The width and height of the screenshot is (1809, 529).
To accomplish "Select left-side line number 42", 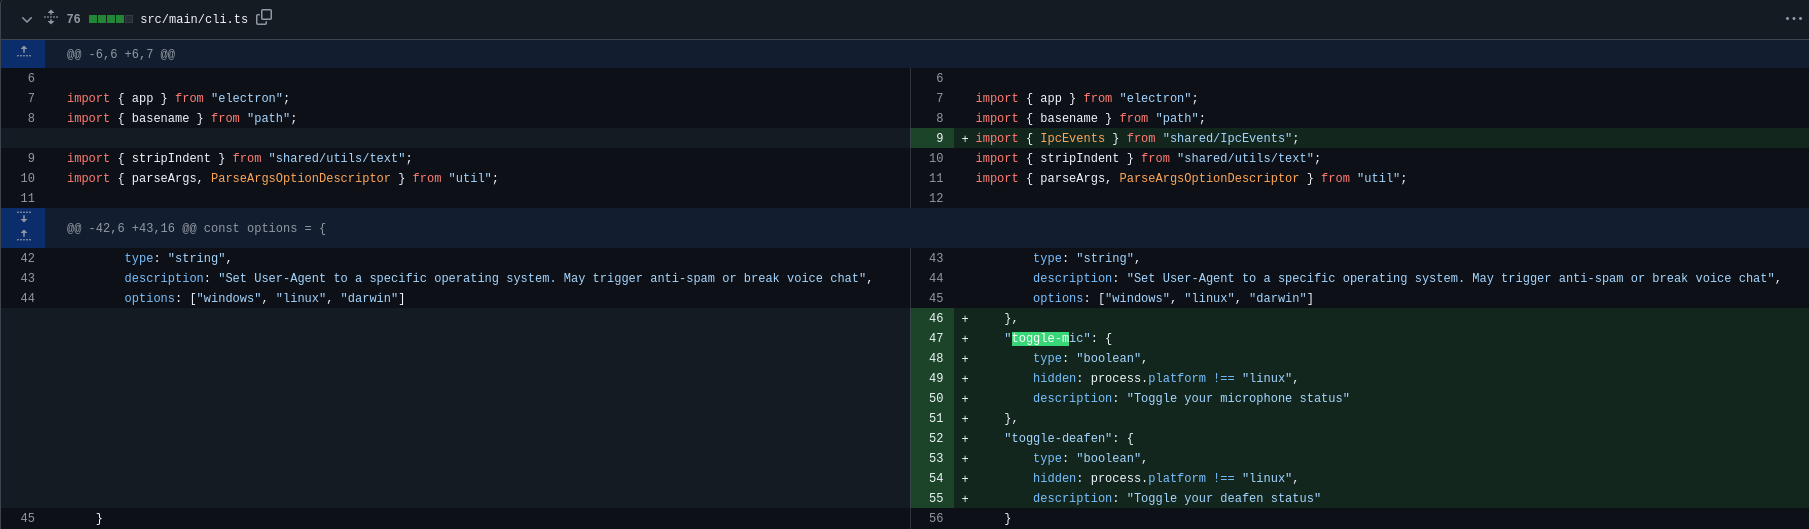I will click(x=27, y=259).
